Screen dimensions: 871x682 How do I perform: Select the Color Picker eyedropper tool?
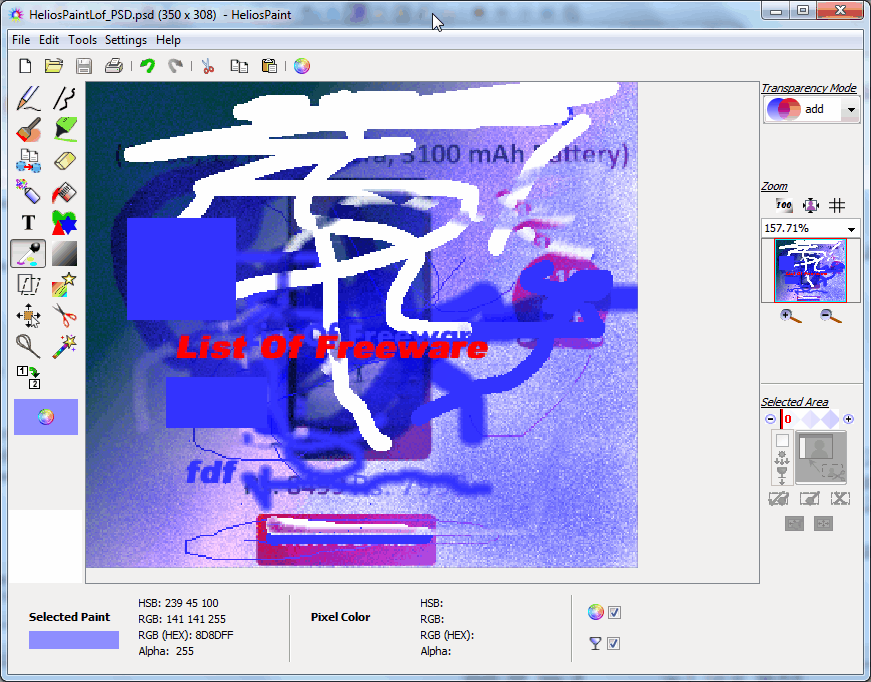[28, 254]
